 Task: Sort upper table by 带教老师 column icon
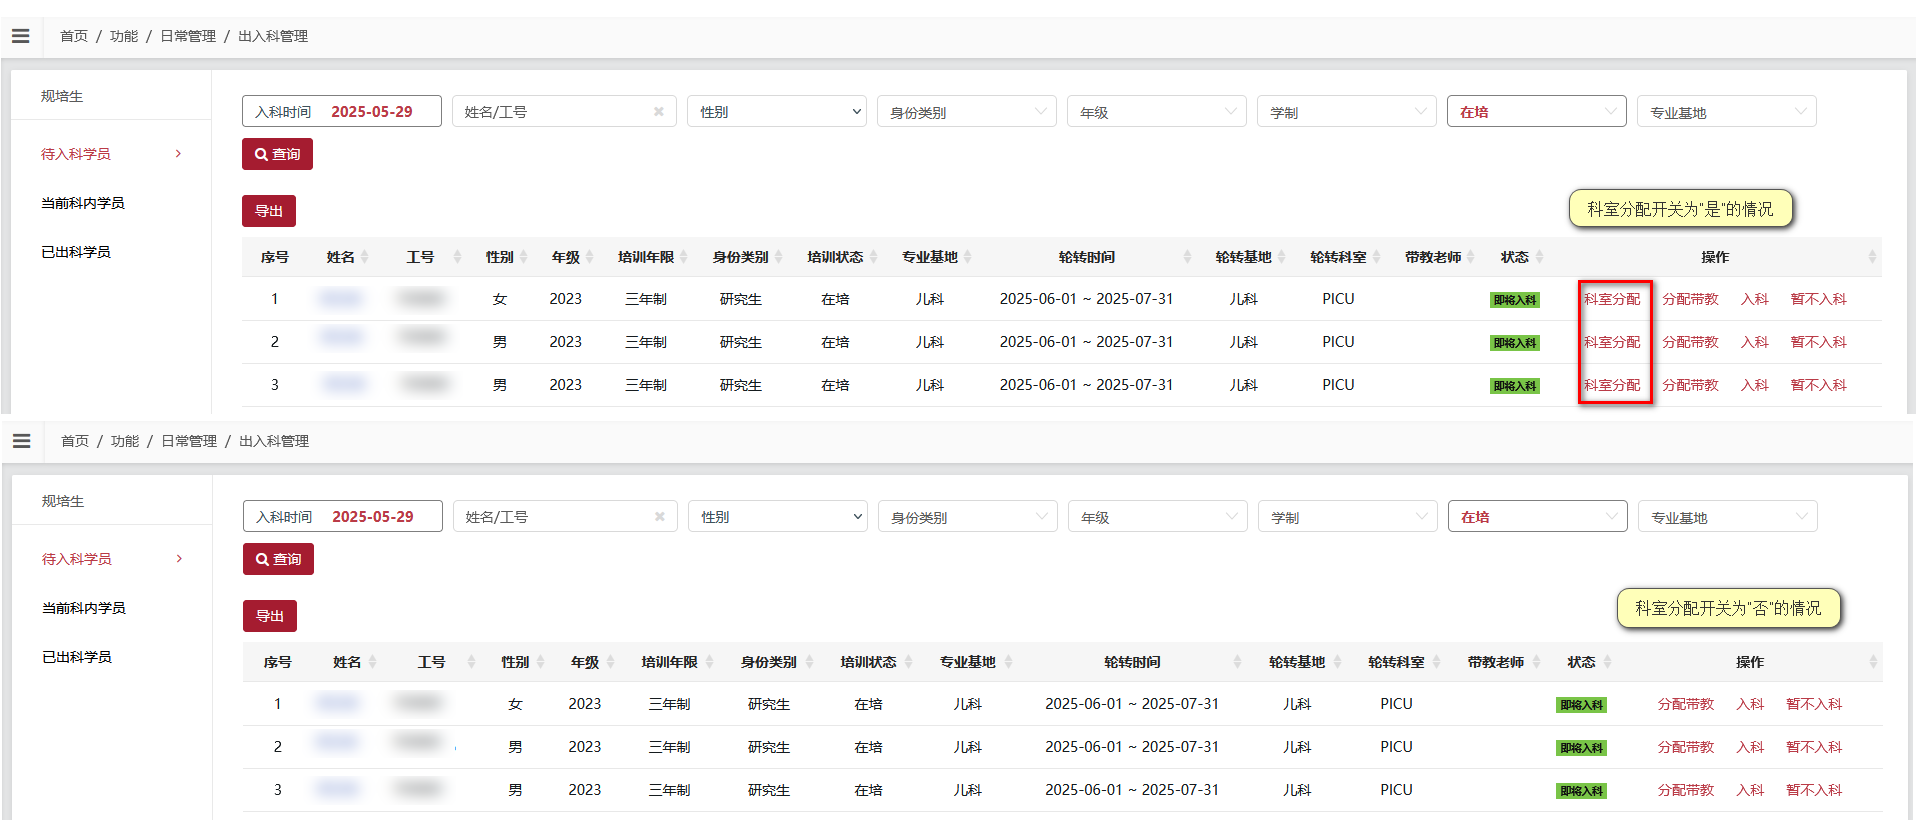coord(1470,257)
